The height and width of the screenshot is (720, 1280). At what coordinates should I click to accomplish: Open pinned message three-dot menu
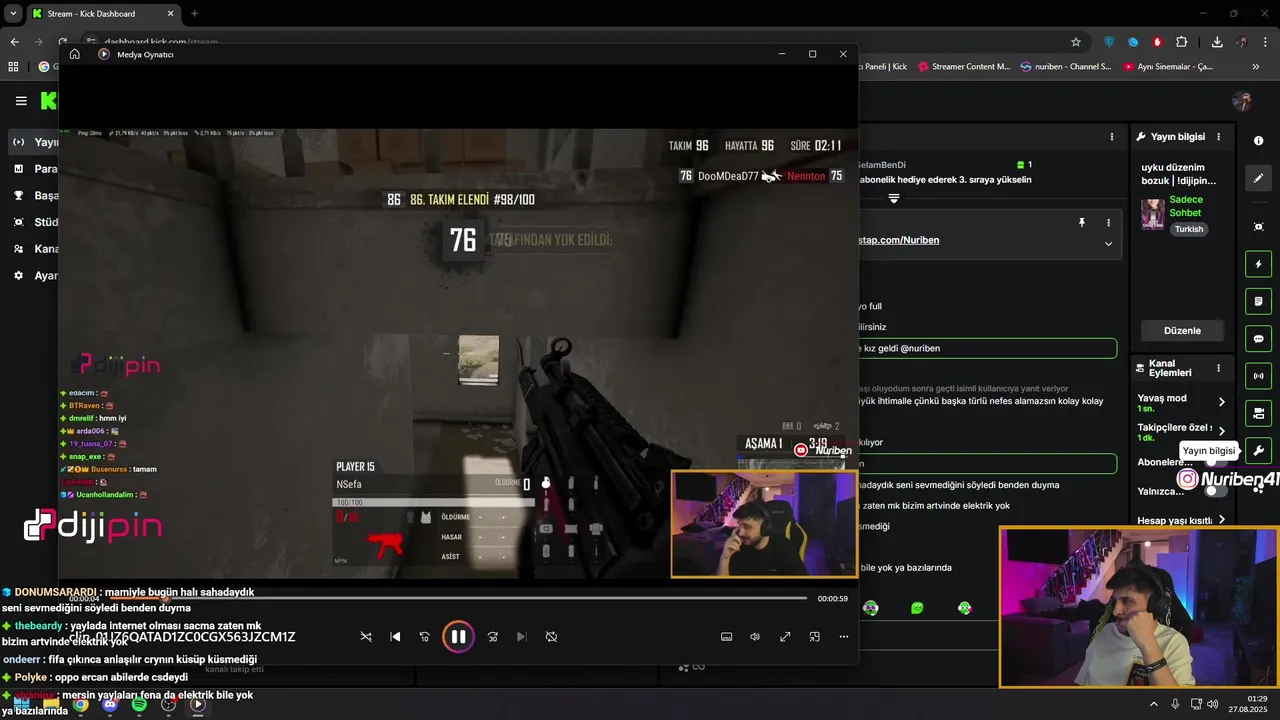pyautogui.click(x=1108, y=223)
